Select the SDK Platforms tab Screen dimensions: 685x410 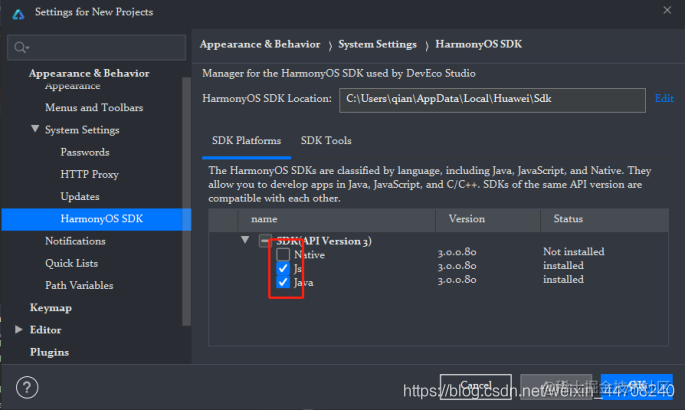tap(246, 141)
